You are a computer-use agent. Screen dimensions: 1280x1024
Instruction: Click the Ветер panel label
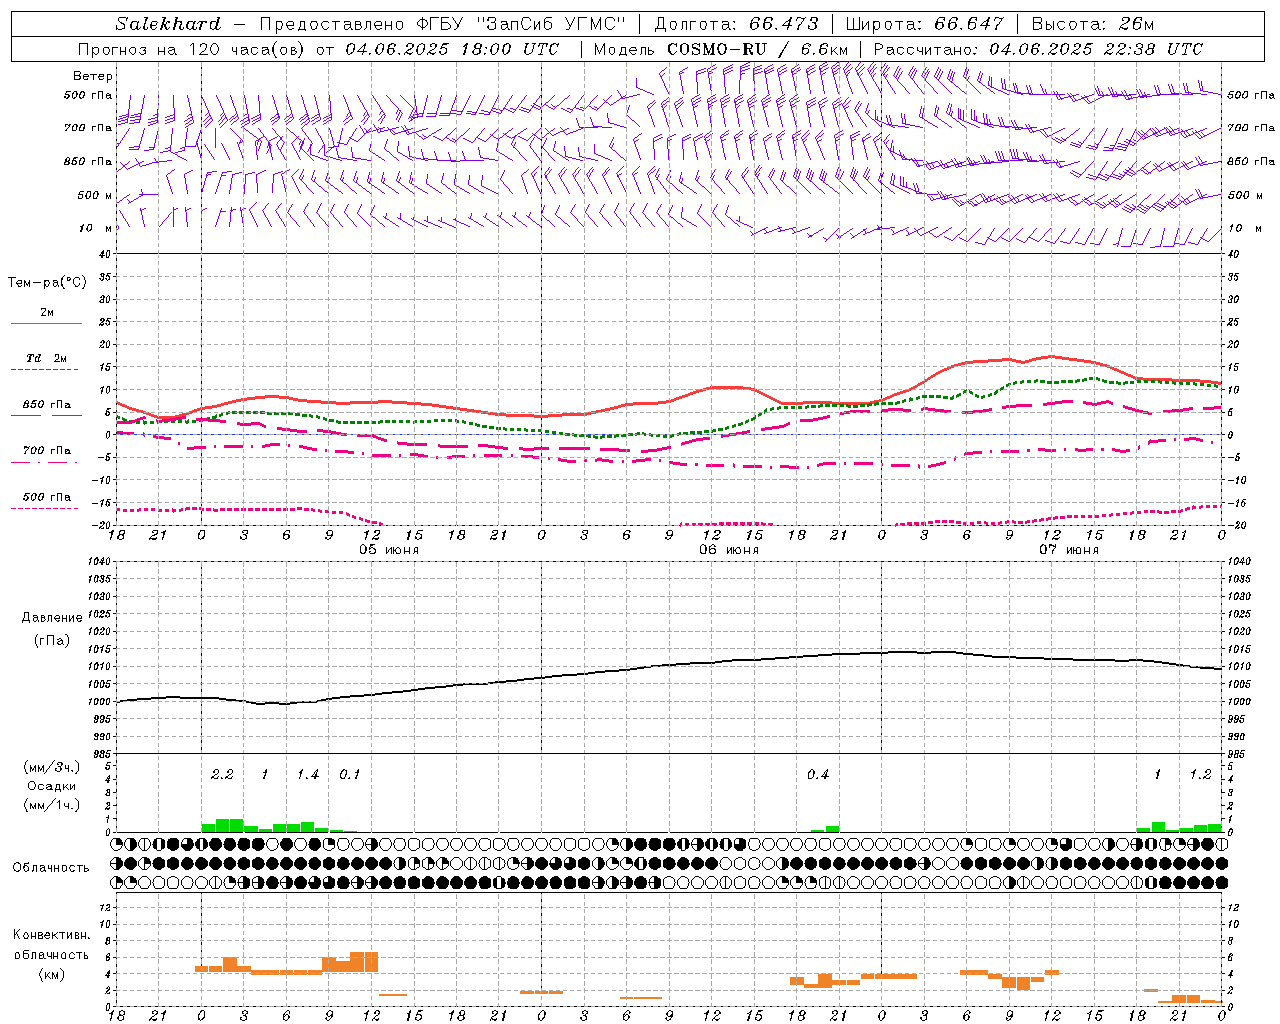pyautogui.click(x=93, y=76)
